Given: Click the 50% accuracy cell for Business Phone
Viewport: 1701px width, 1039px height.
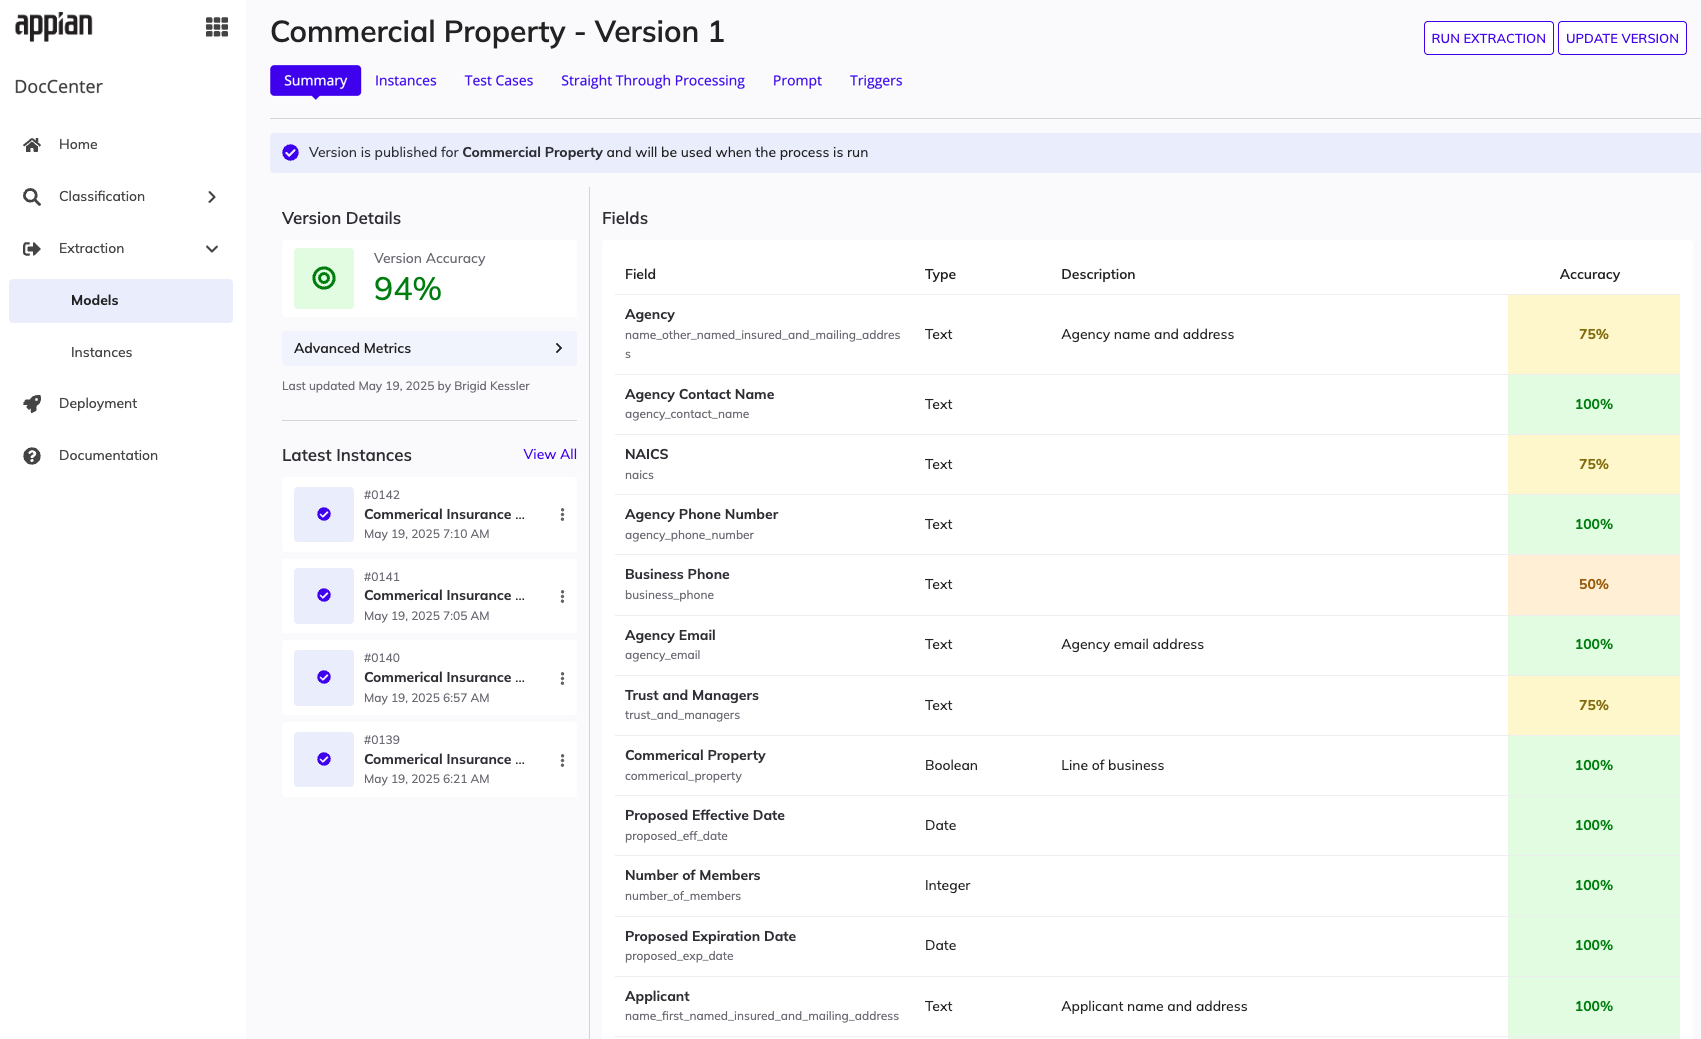Looking at the screenshot, I should 1593,585.
